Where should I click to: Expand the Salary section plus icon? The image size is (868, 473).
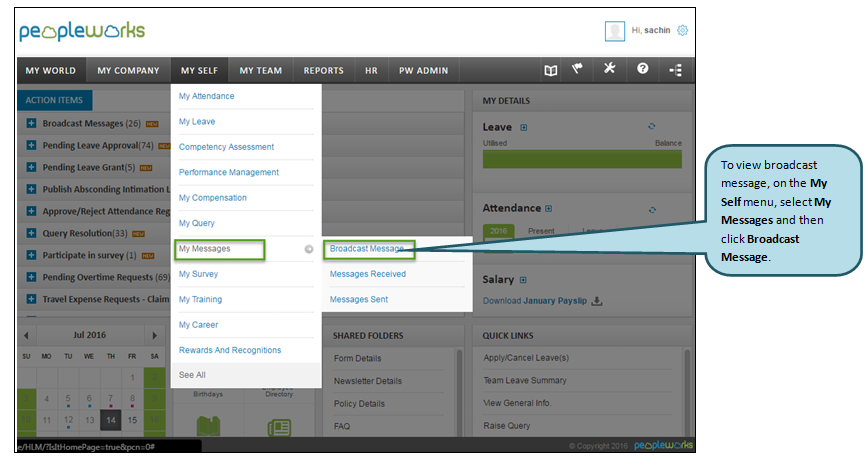(523, 280)
